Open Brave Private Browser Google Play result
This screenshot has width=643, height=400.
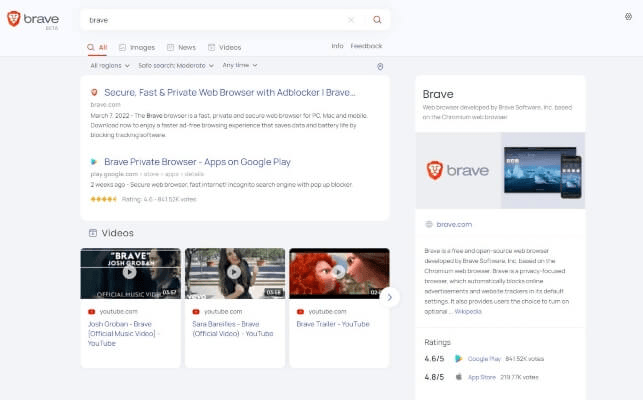point(197,162)
